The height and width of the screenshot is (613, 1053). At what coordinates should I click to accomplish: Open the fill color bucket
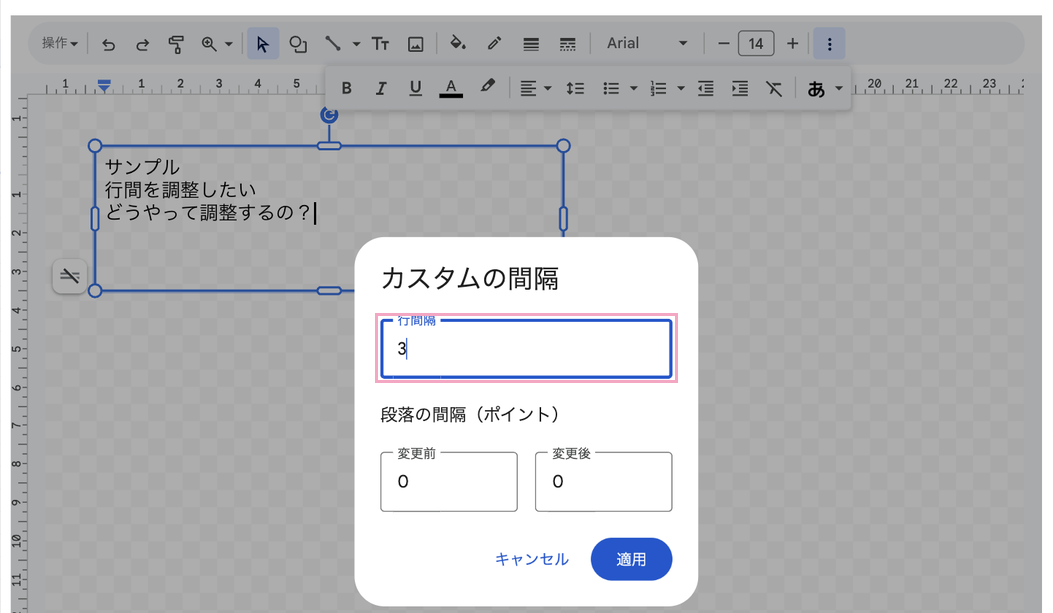[x=457, y=44]
